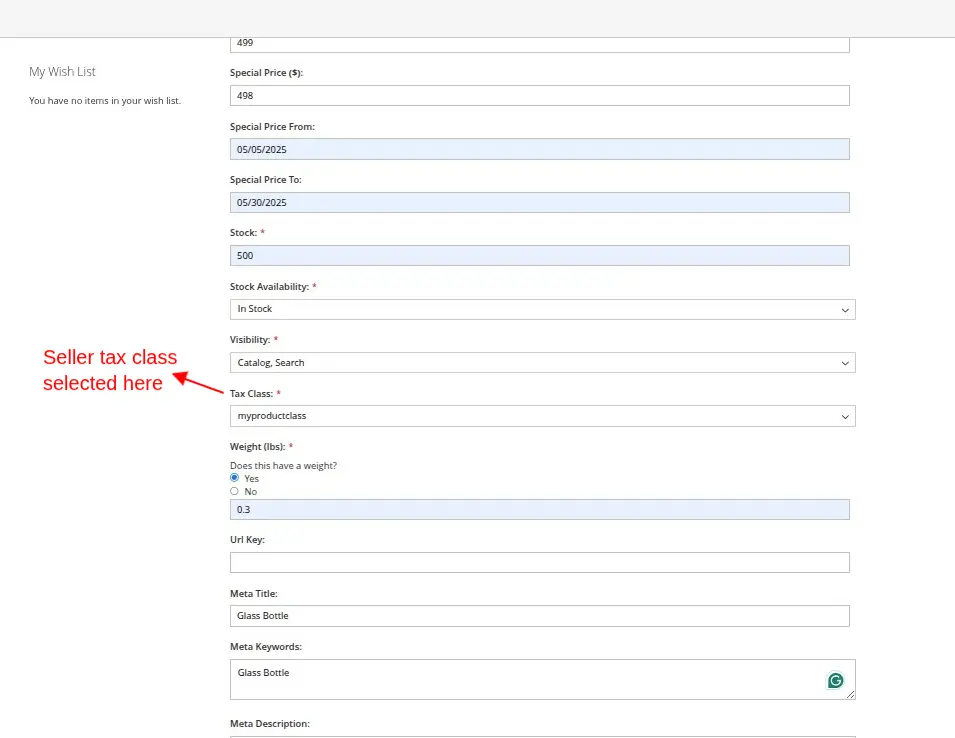Open the Stock Availability dropdown
955x738 pixels.
(542, 309)
